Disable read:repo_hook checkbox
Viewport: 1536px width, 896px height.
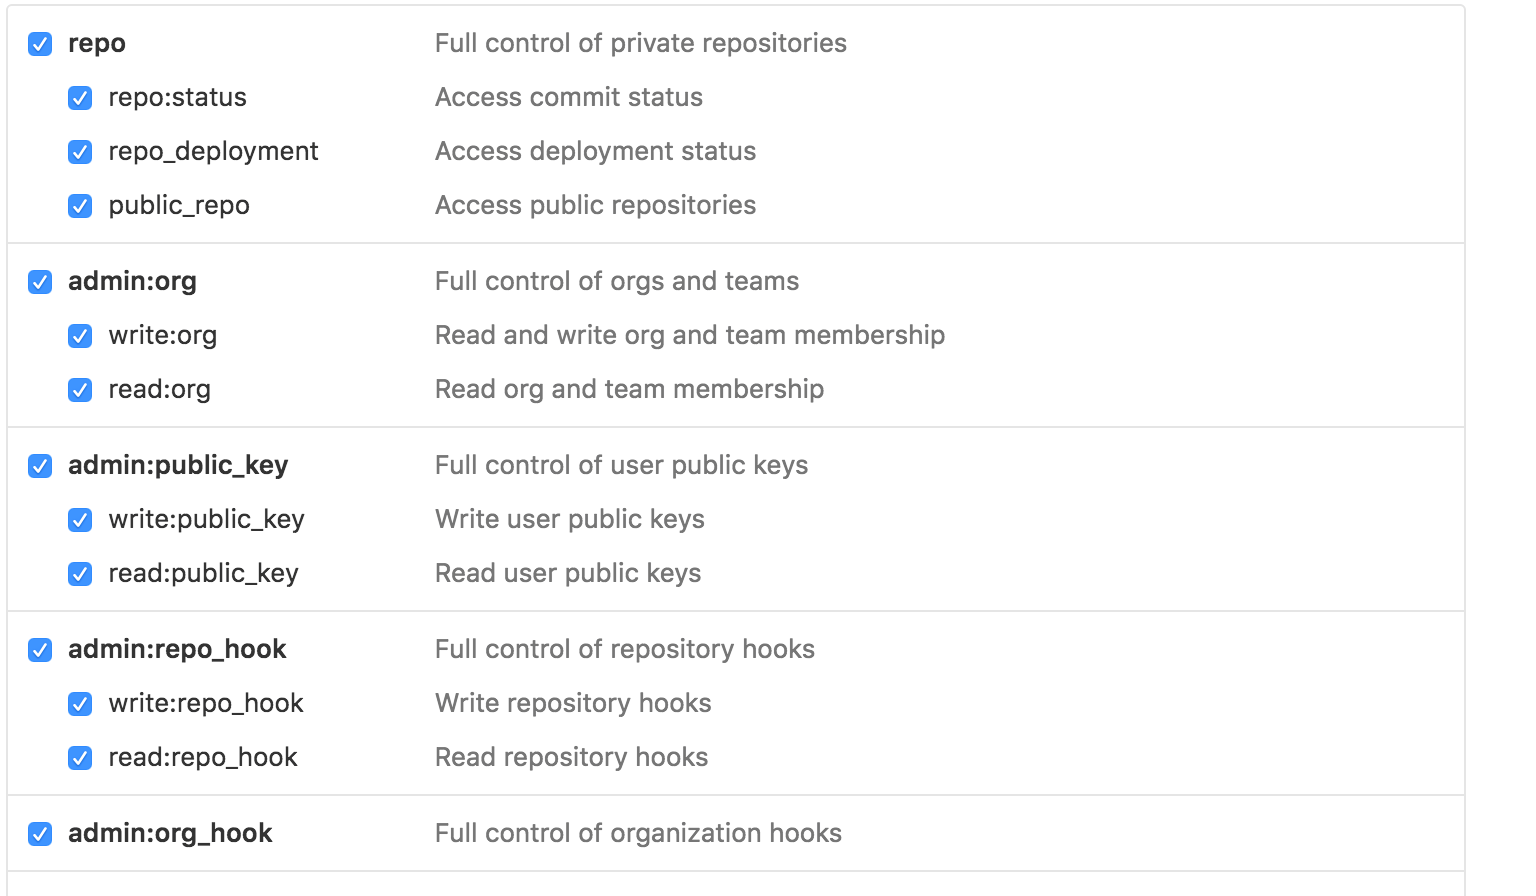point(80,758)
